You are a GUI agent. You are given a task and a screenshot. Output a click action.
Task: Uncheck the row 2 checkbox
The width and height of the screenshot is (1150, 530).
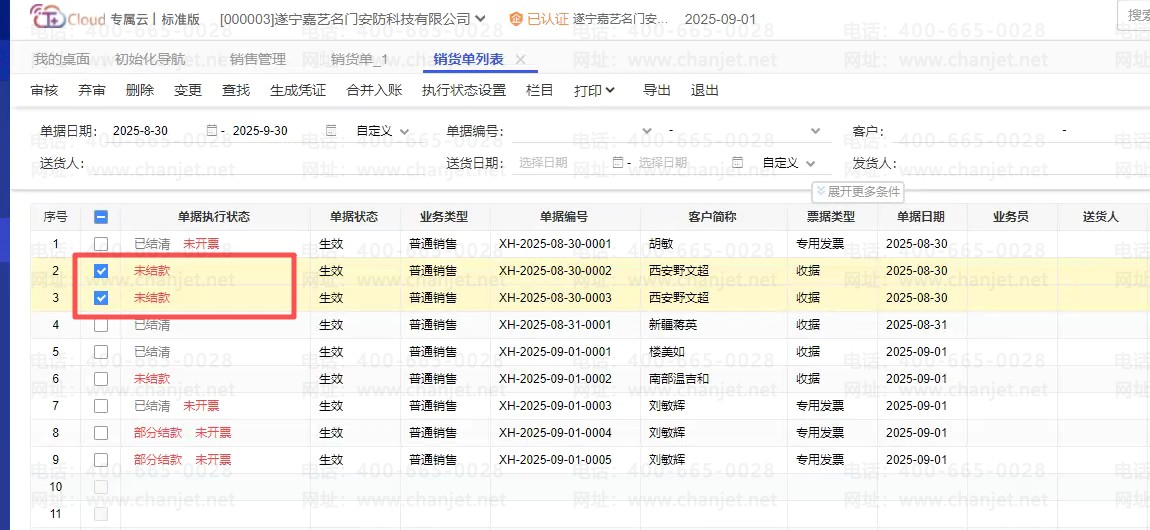(x=101, y=270)
